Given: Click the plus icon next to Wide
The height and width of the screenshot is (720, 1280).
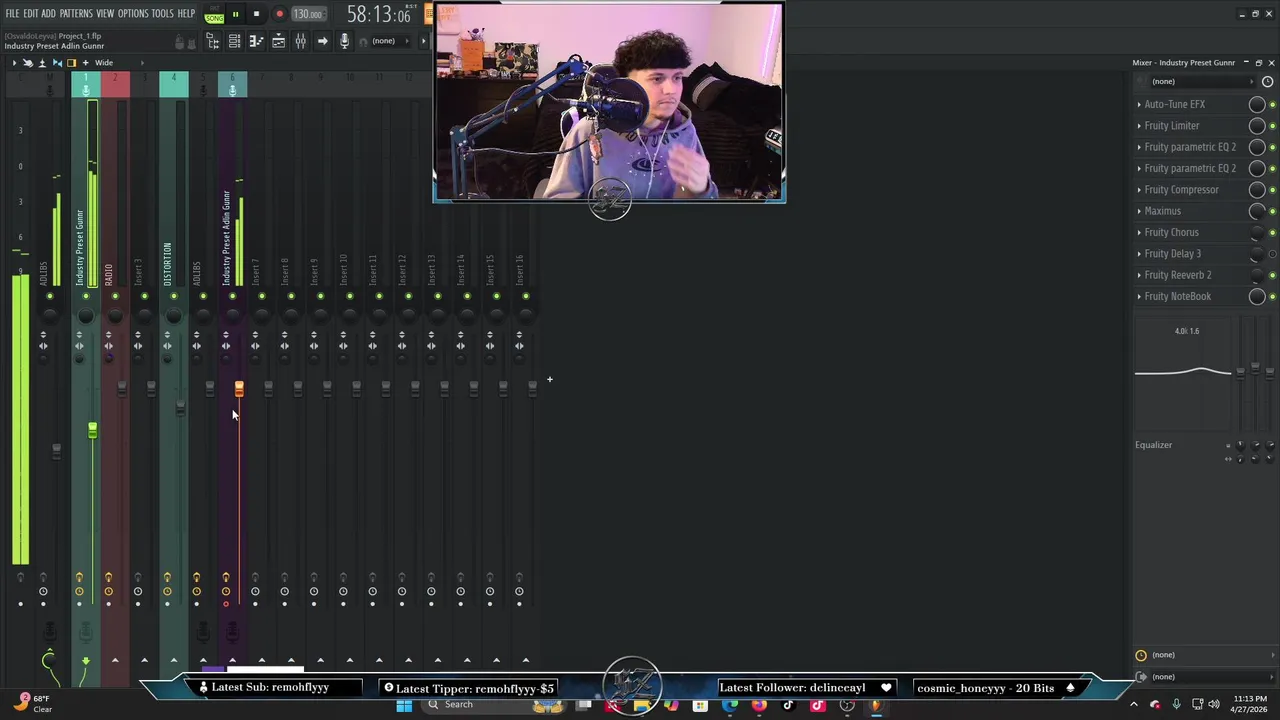Looking at the screenshot, I should click(85, 63).
